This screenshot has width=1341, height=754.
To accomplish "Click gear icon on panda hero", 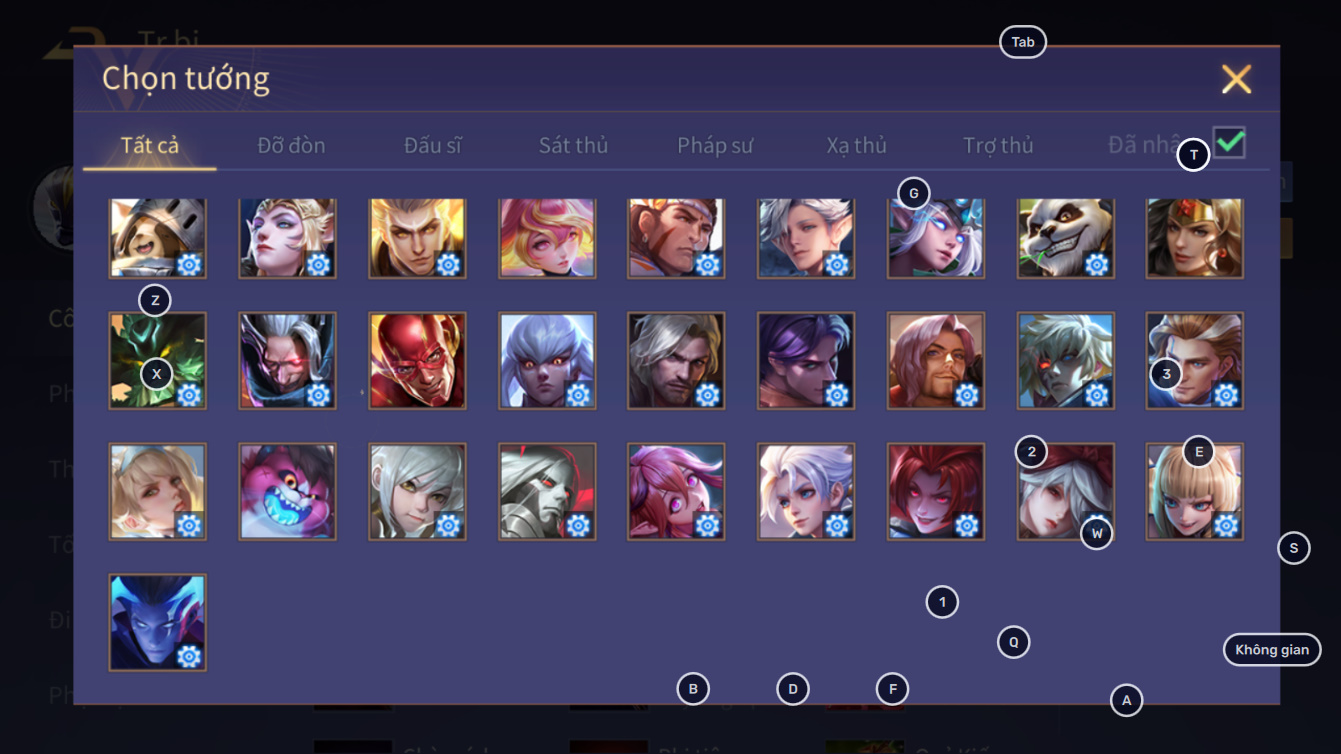I will coord(1097,265).
